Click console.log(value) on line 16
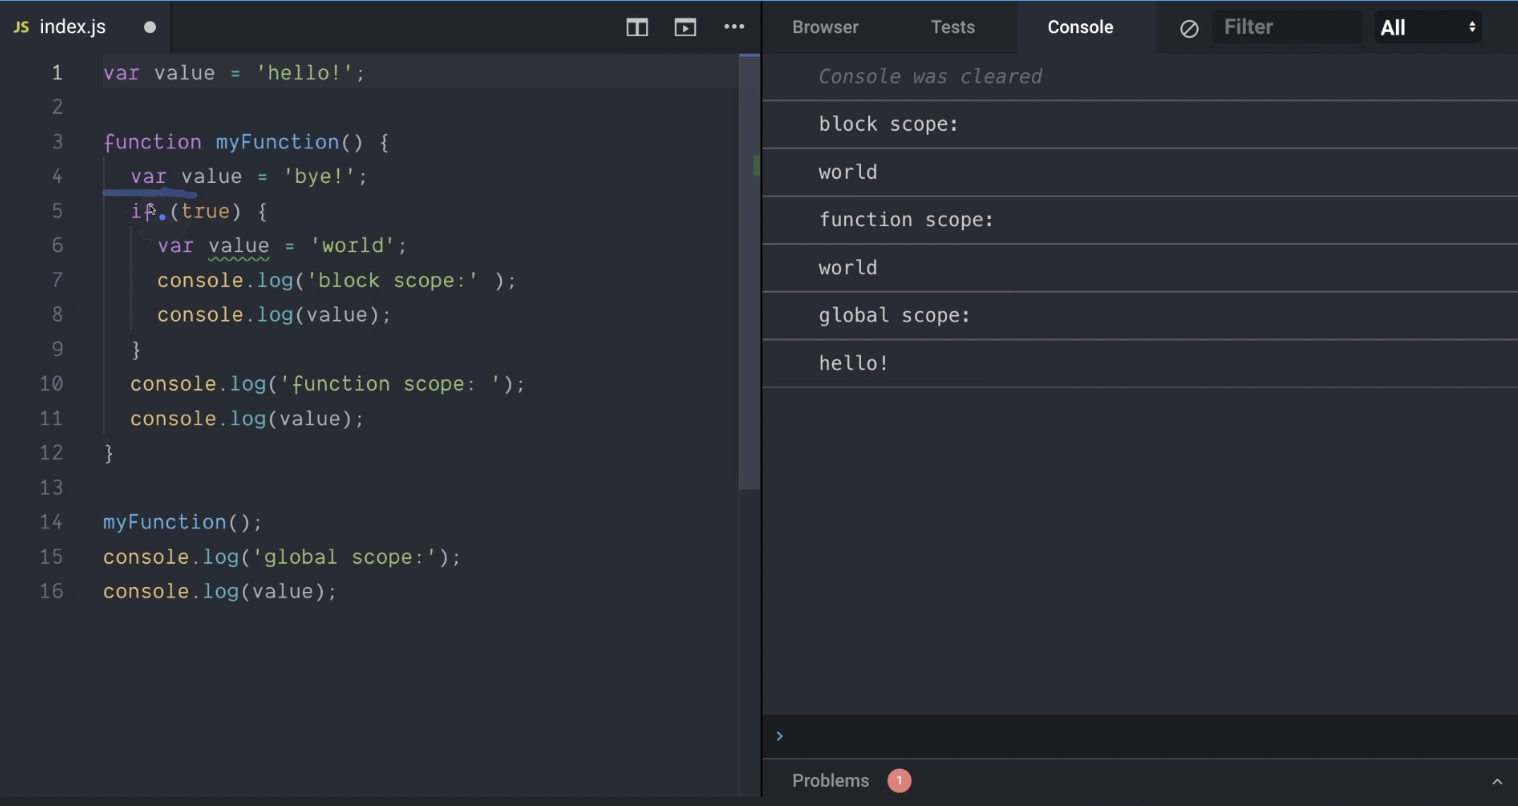The height and width of the screenshot is (806, 1518). click(220, 591)
